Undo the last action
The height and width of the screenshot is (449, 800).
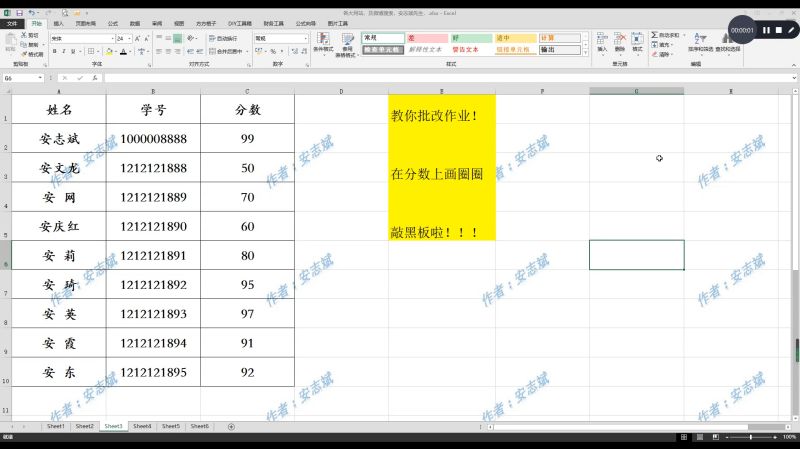pos(32,13)
